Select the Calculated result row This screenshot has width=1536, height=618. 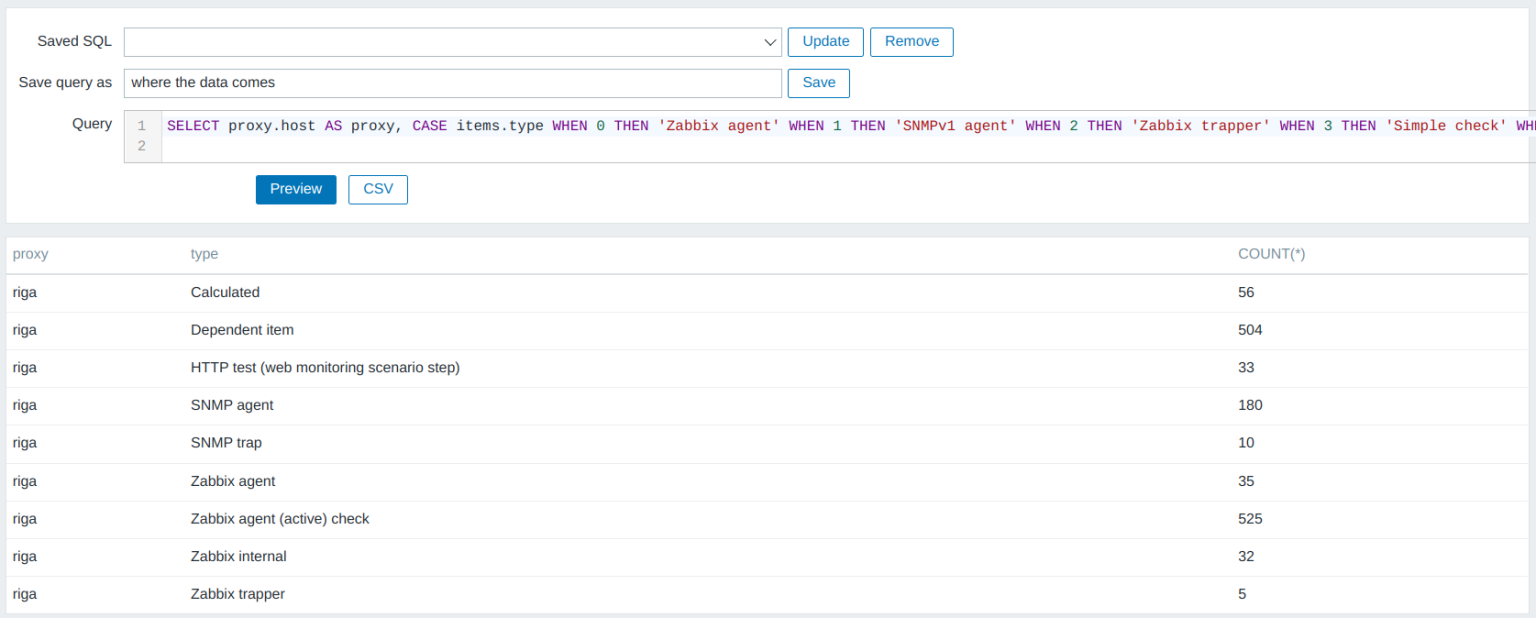[x=224, y=292]
